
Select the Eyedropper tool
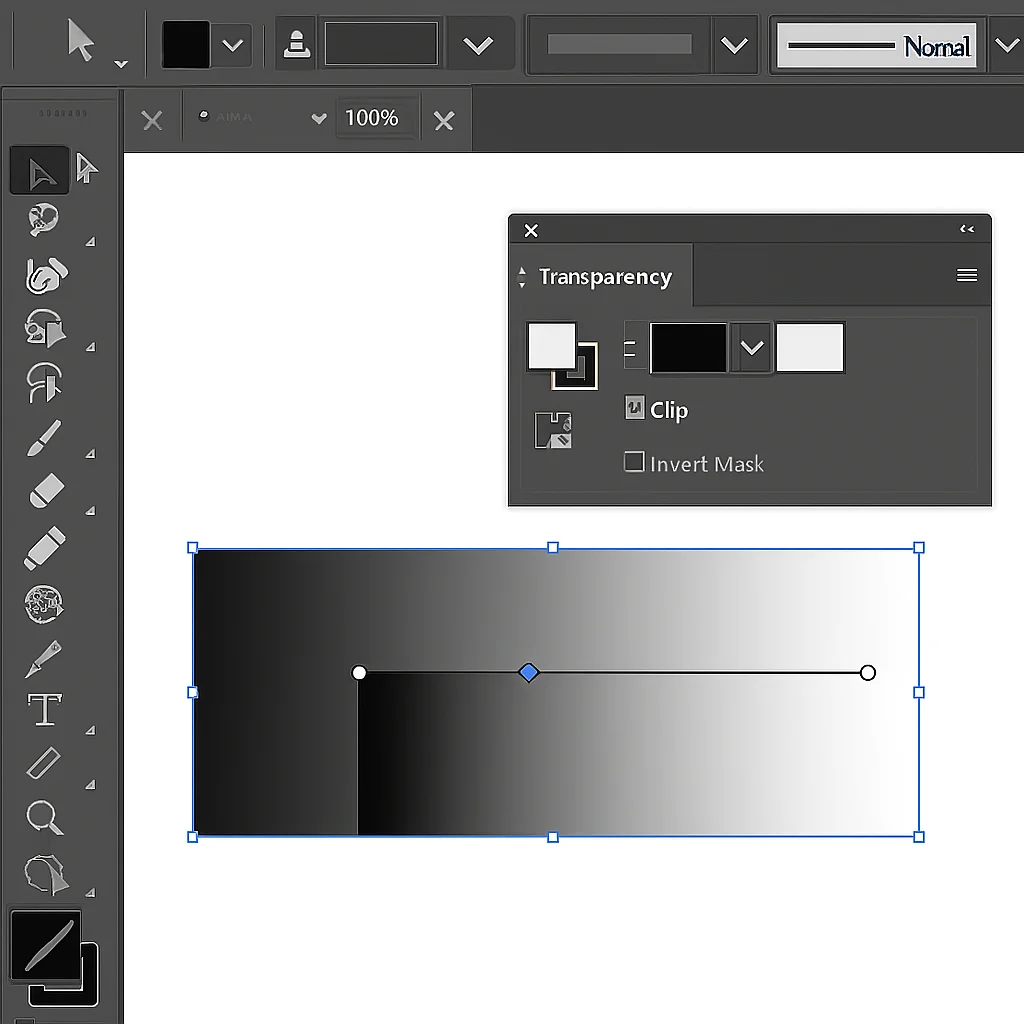click(43, 658)
